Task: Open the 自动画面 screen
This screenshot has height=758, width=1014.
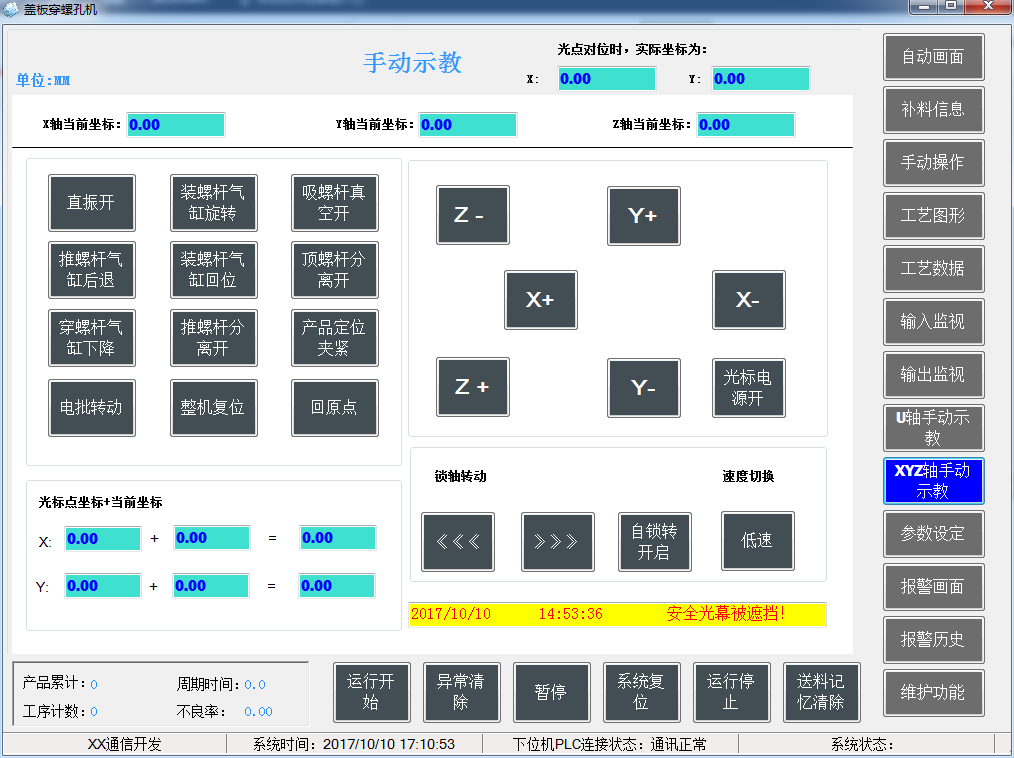Action: (933, 57)
